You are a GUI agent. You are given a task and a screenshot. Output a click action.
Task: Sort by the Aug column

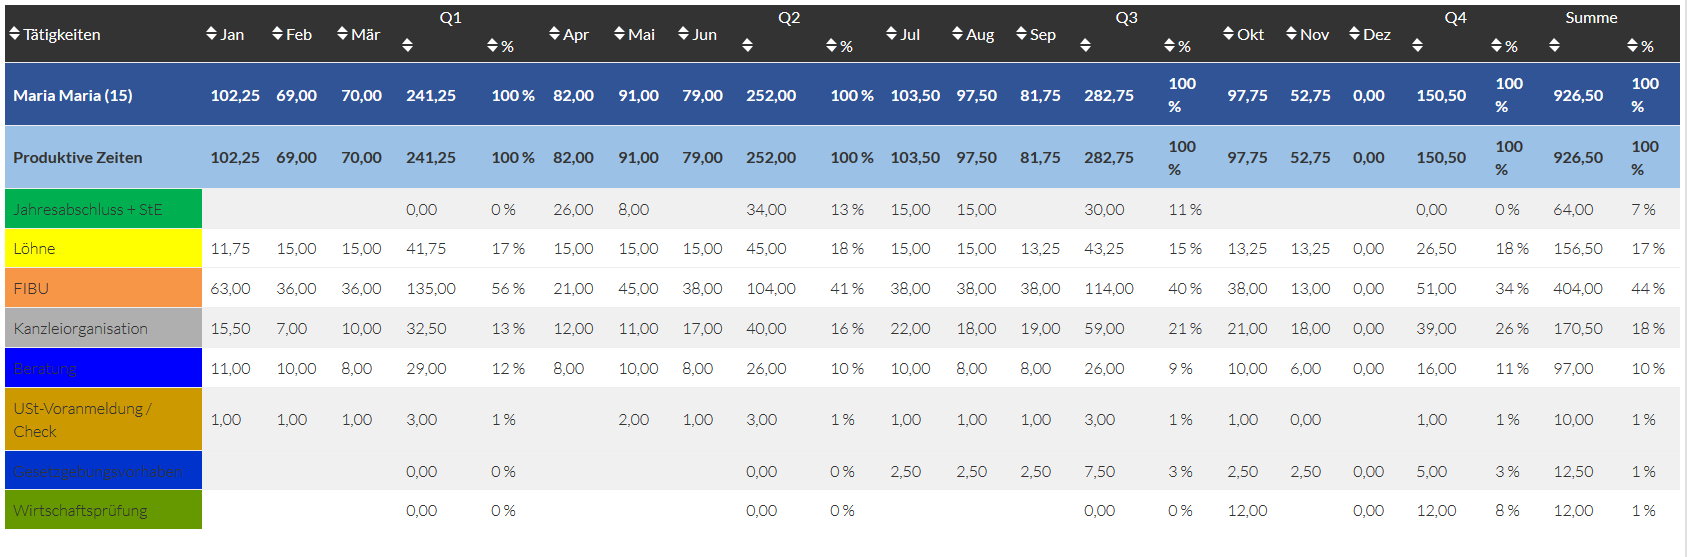tap(973, 34)
